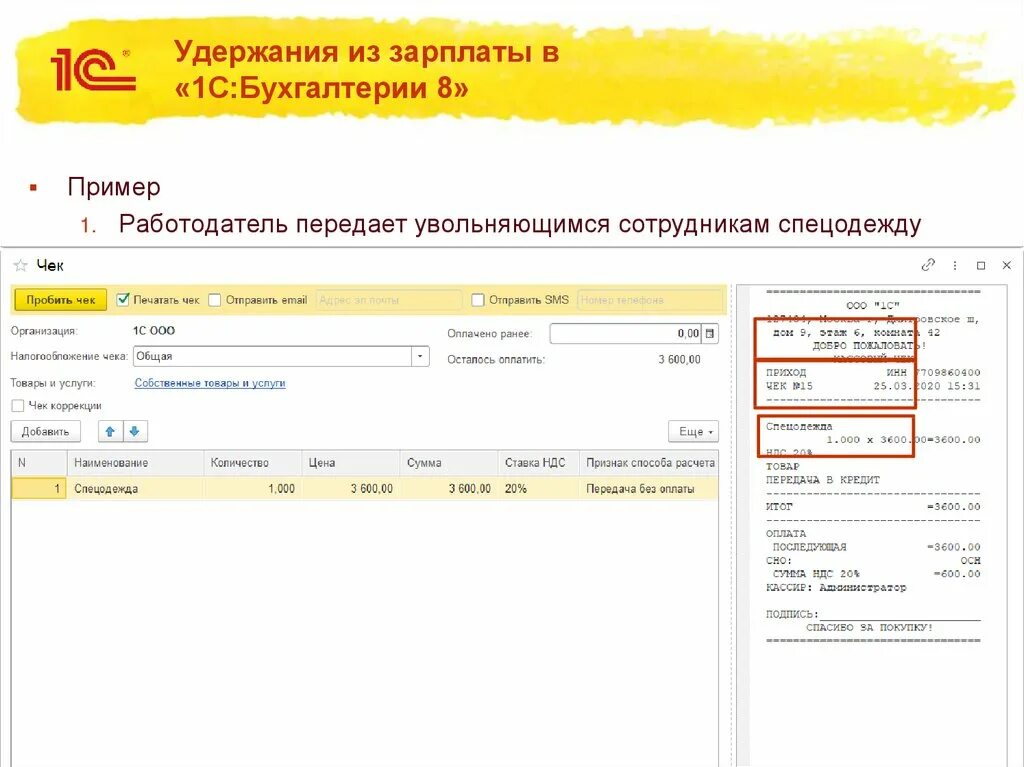Screen dimensions: 1024x767
Task: Click the Сумма column header
Action: [448, 463]
